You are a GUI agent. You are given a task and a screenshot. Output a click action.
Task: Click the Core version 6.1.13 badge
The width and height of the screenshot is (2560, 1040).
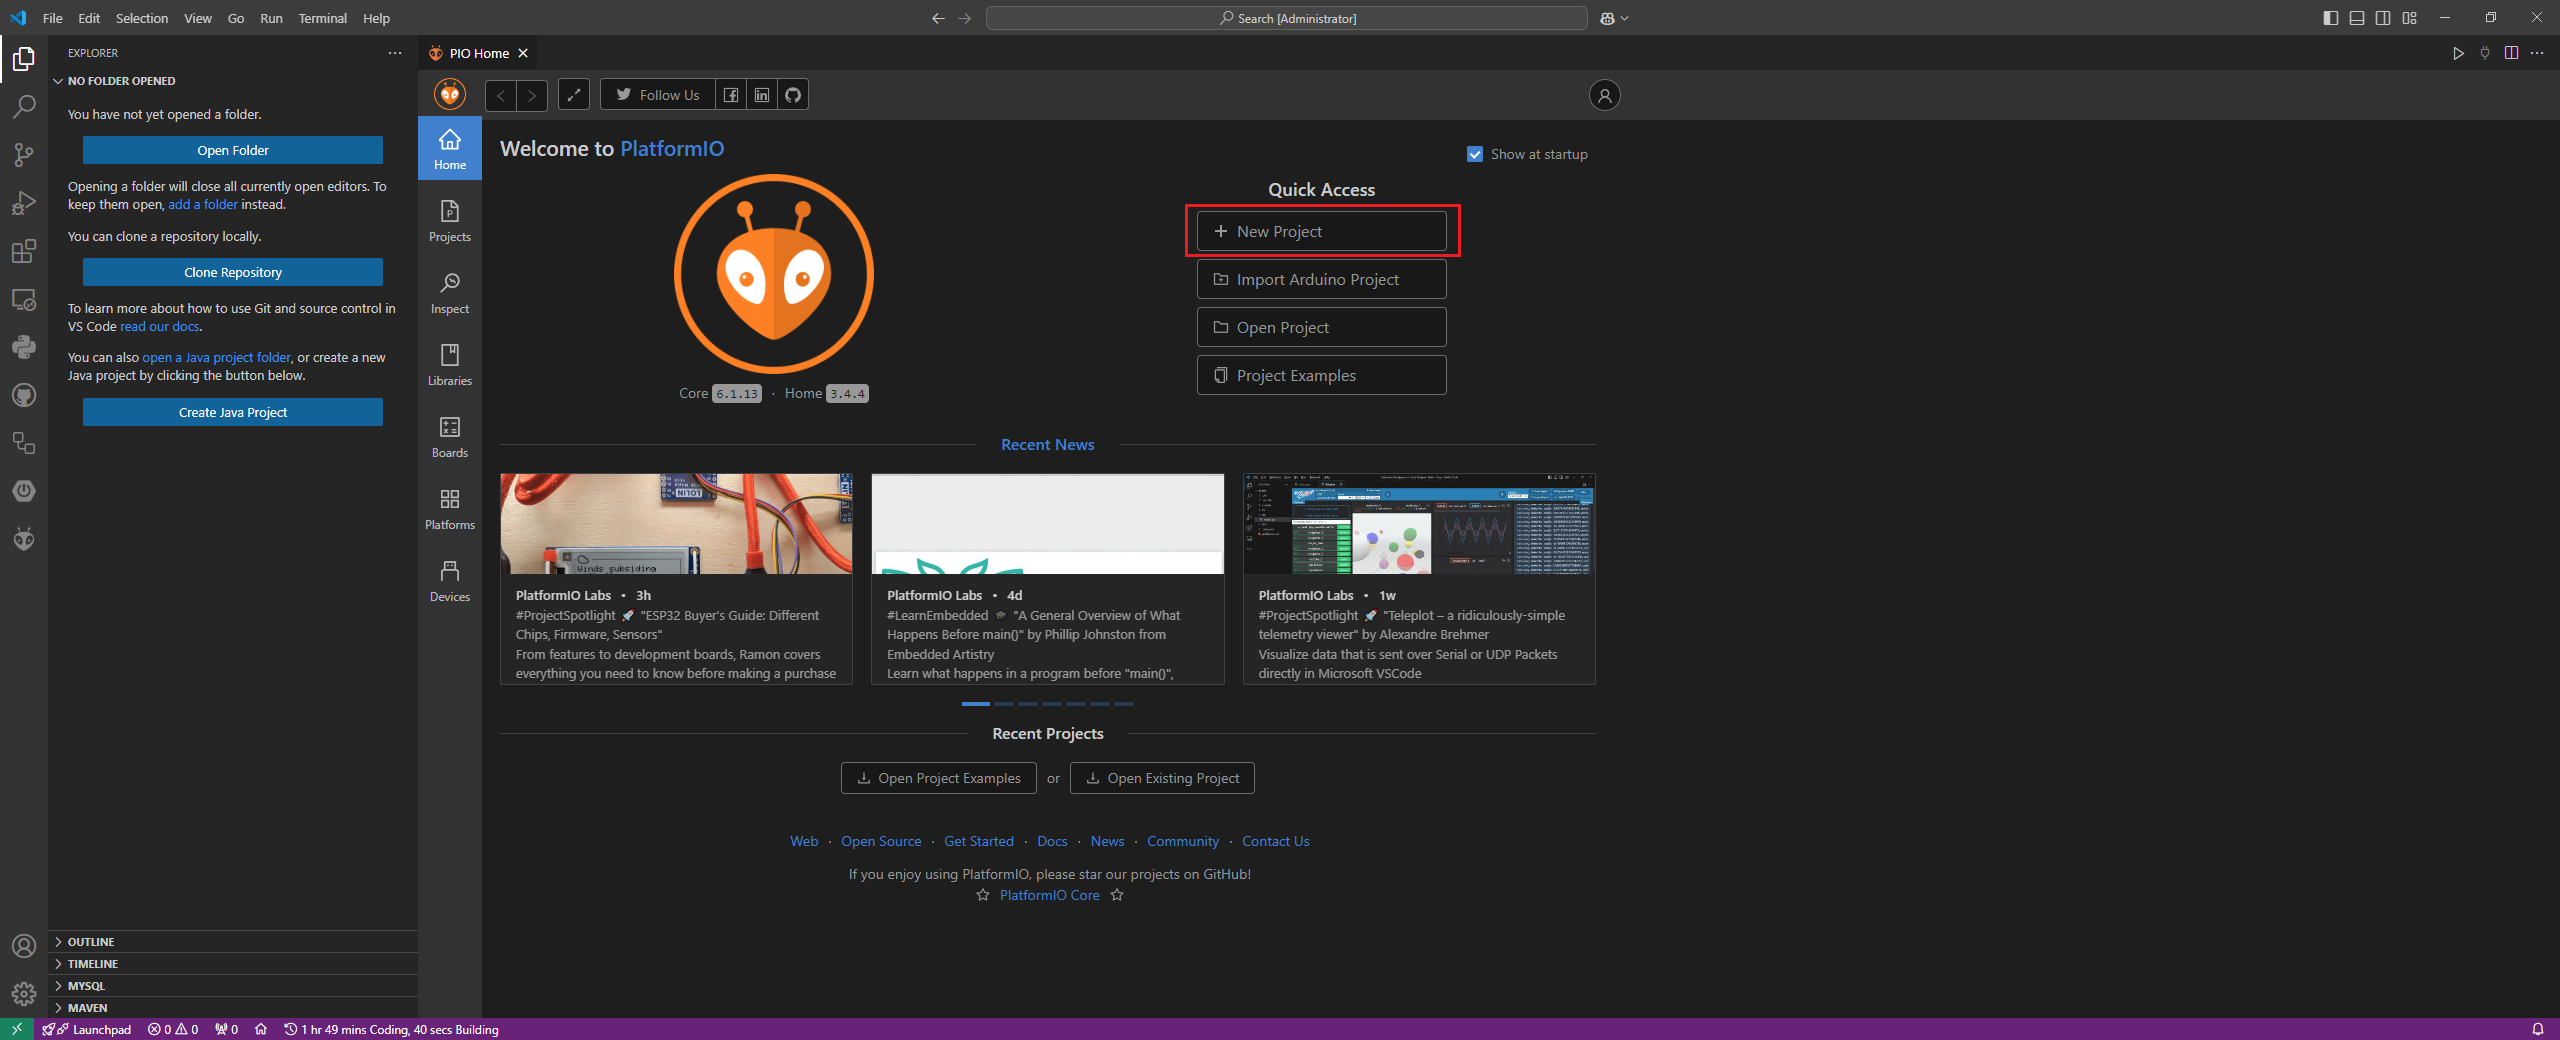pyautogui.click(x=737, y=394)
